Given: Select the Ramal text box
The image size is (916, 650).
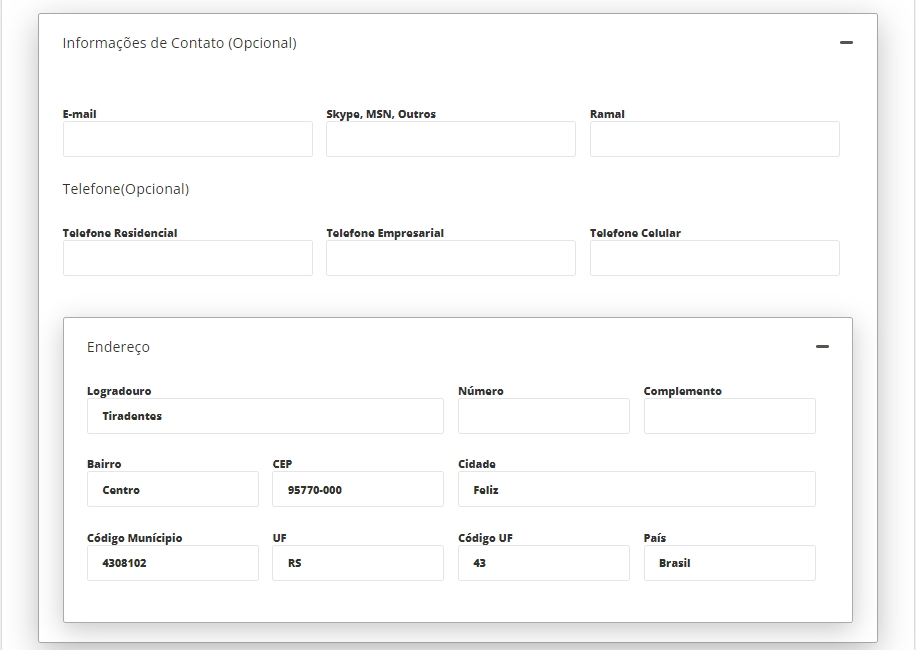Looking at the screenshot, I should click(x=714, y=140).
